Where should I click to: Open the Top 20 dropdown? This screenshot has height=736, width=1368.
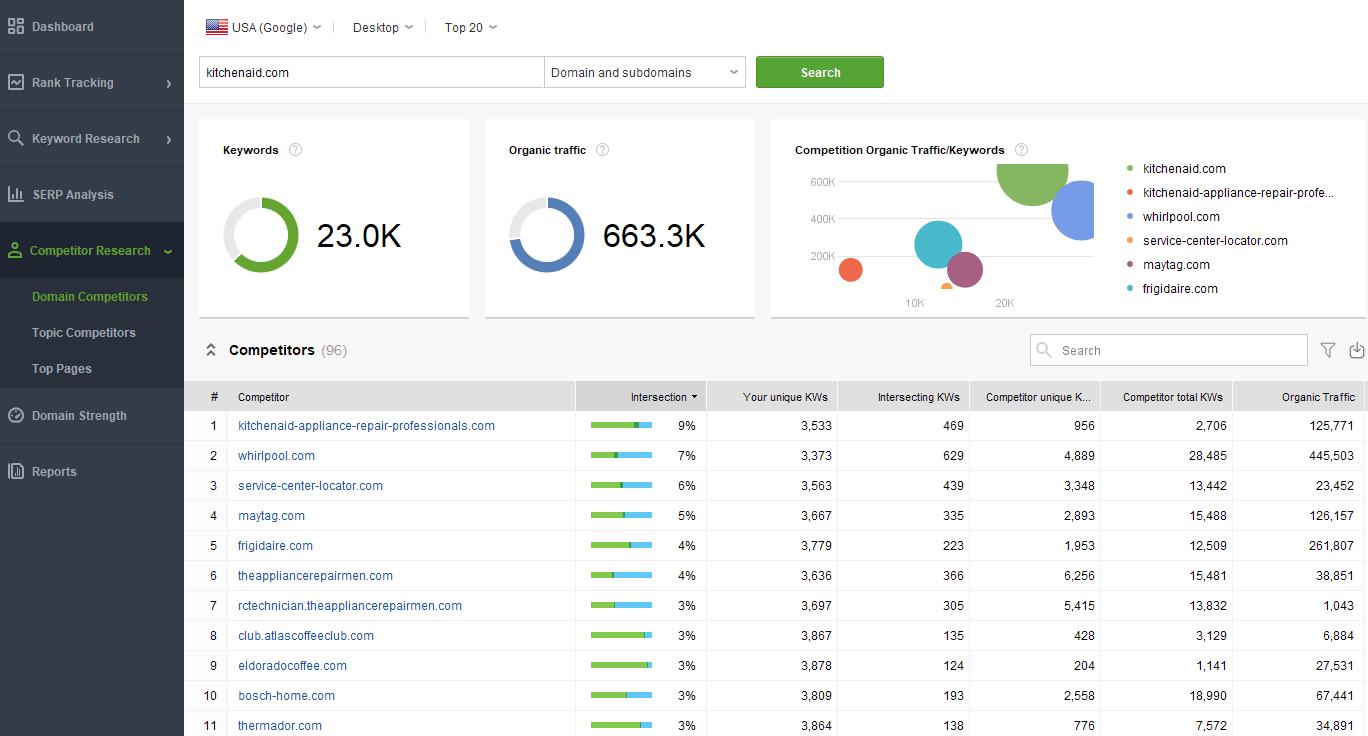[x=471, y=27]
